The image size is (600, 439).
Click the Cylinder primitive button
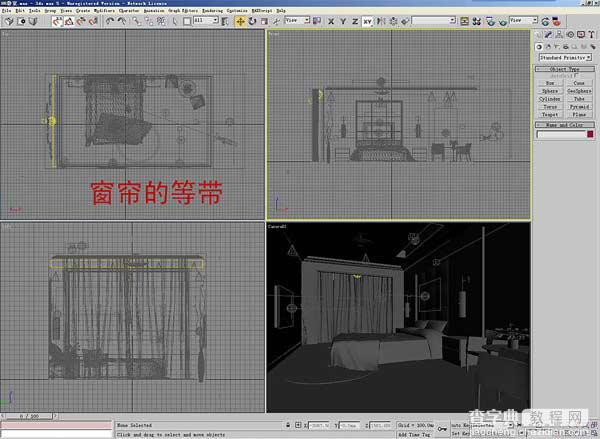tap(550, 99)
